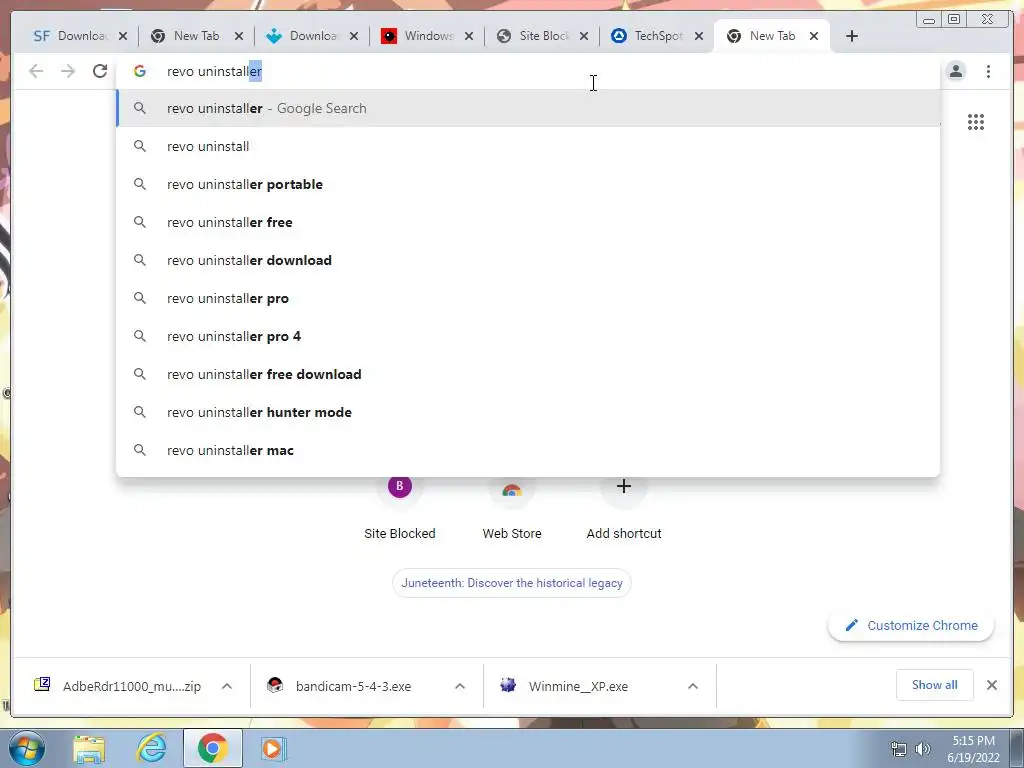This screenshot has height=768, width=1024.
Task: Click the Chrome taskbar icon
Action: click(x=212, y=748)
